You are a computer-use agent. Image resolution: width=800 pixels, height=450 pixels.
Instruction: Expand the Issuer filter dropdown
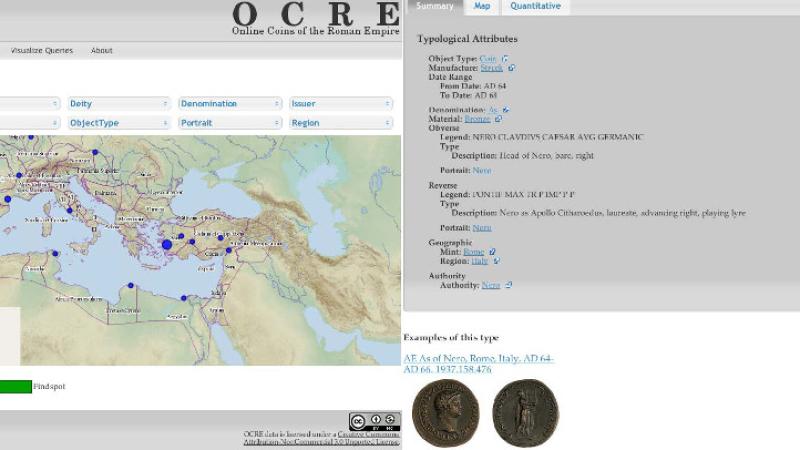pos(341,104)
